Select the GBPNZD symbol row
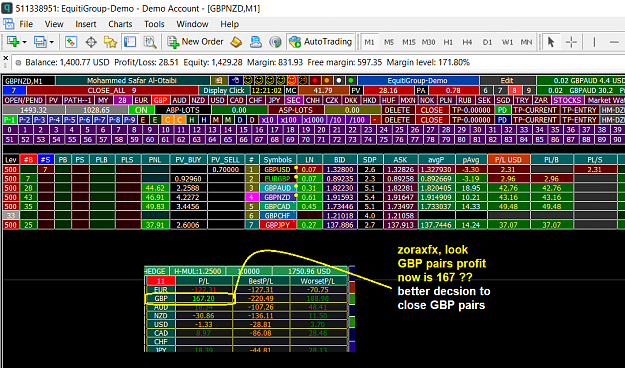 [x=278, y=197]
